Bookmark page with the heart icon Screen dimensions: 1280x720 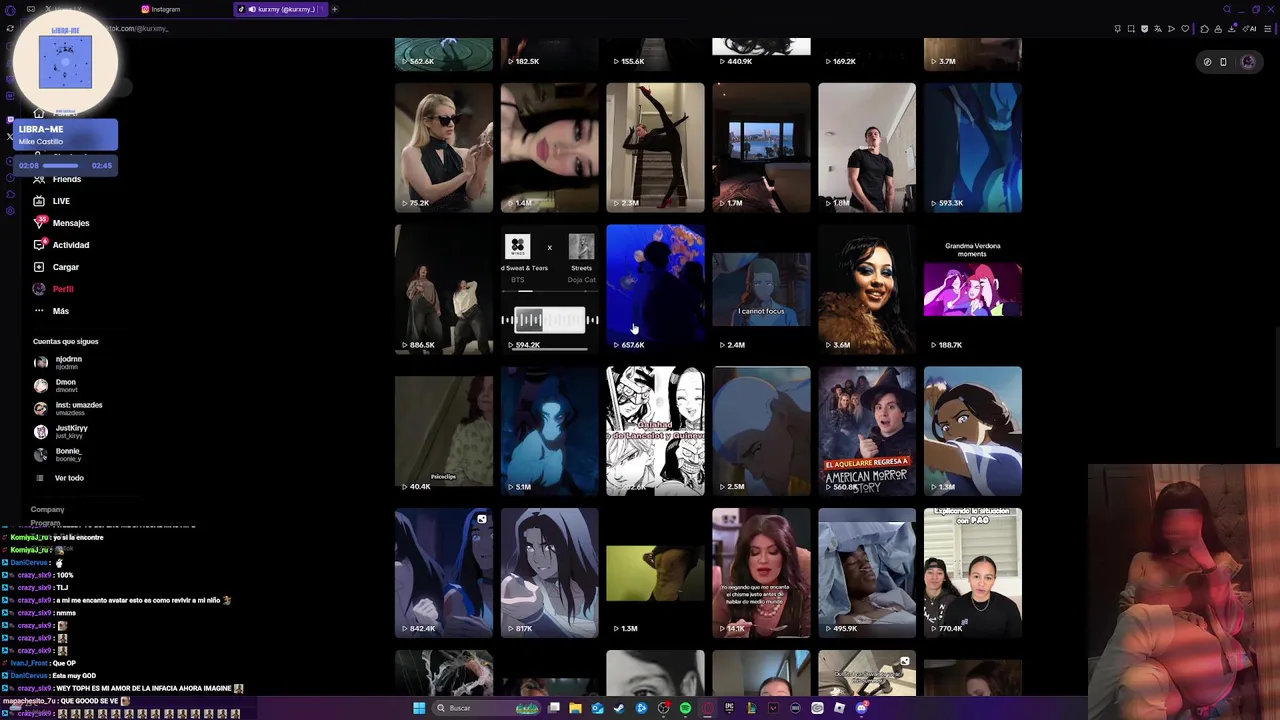click(x=1185, y=29)
